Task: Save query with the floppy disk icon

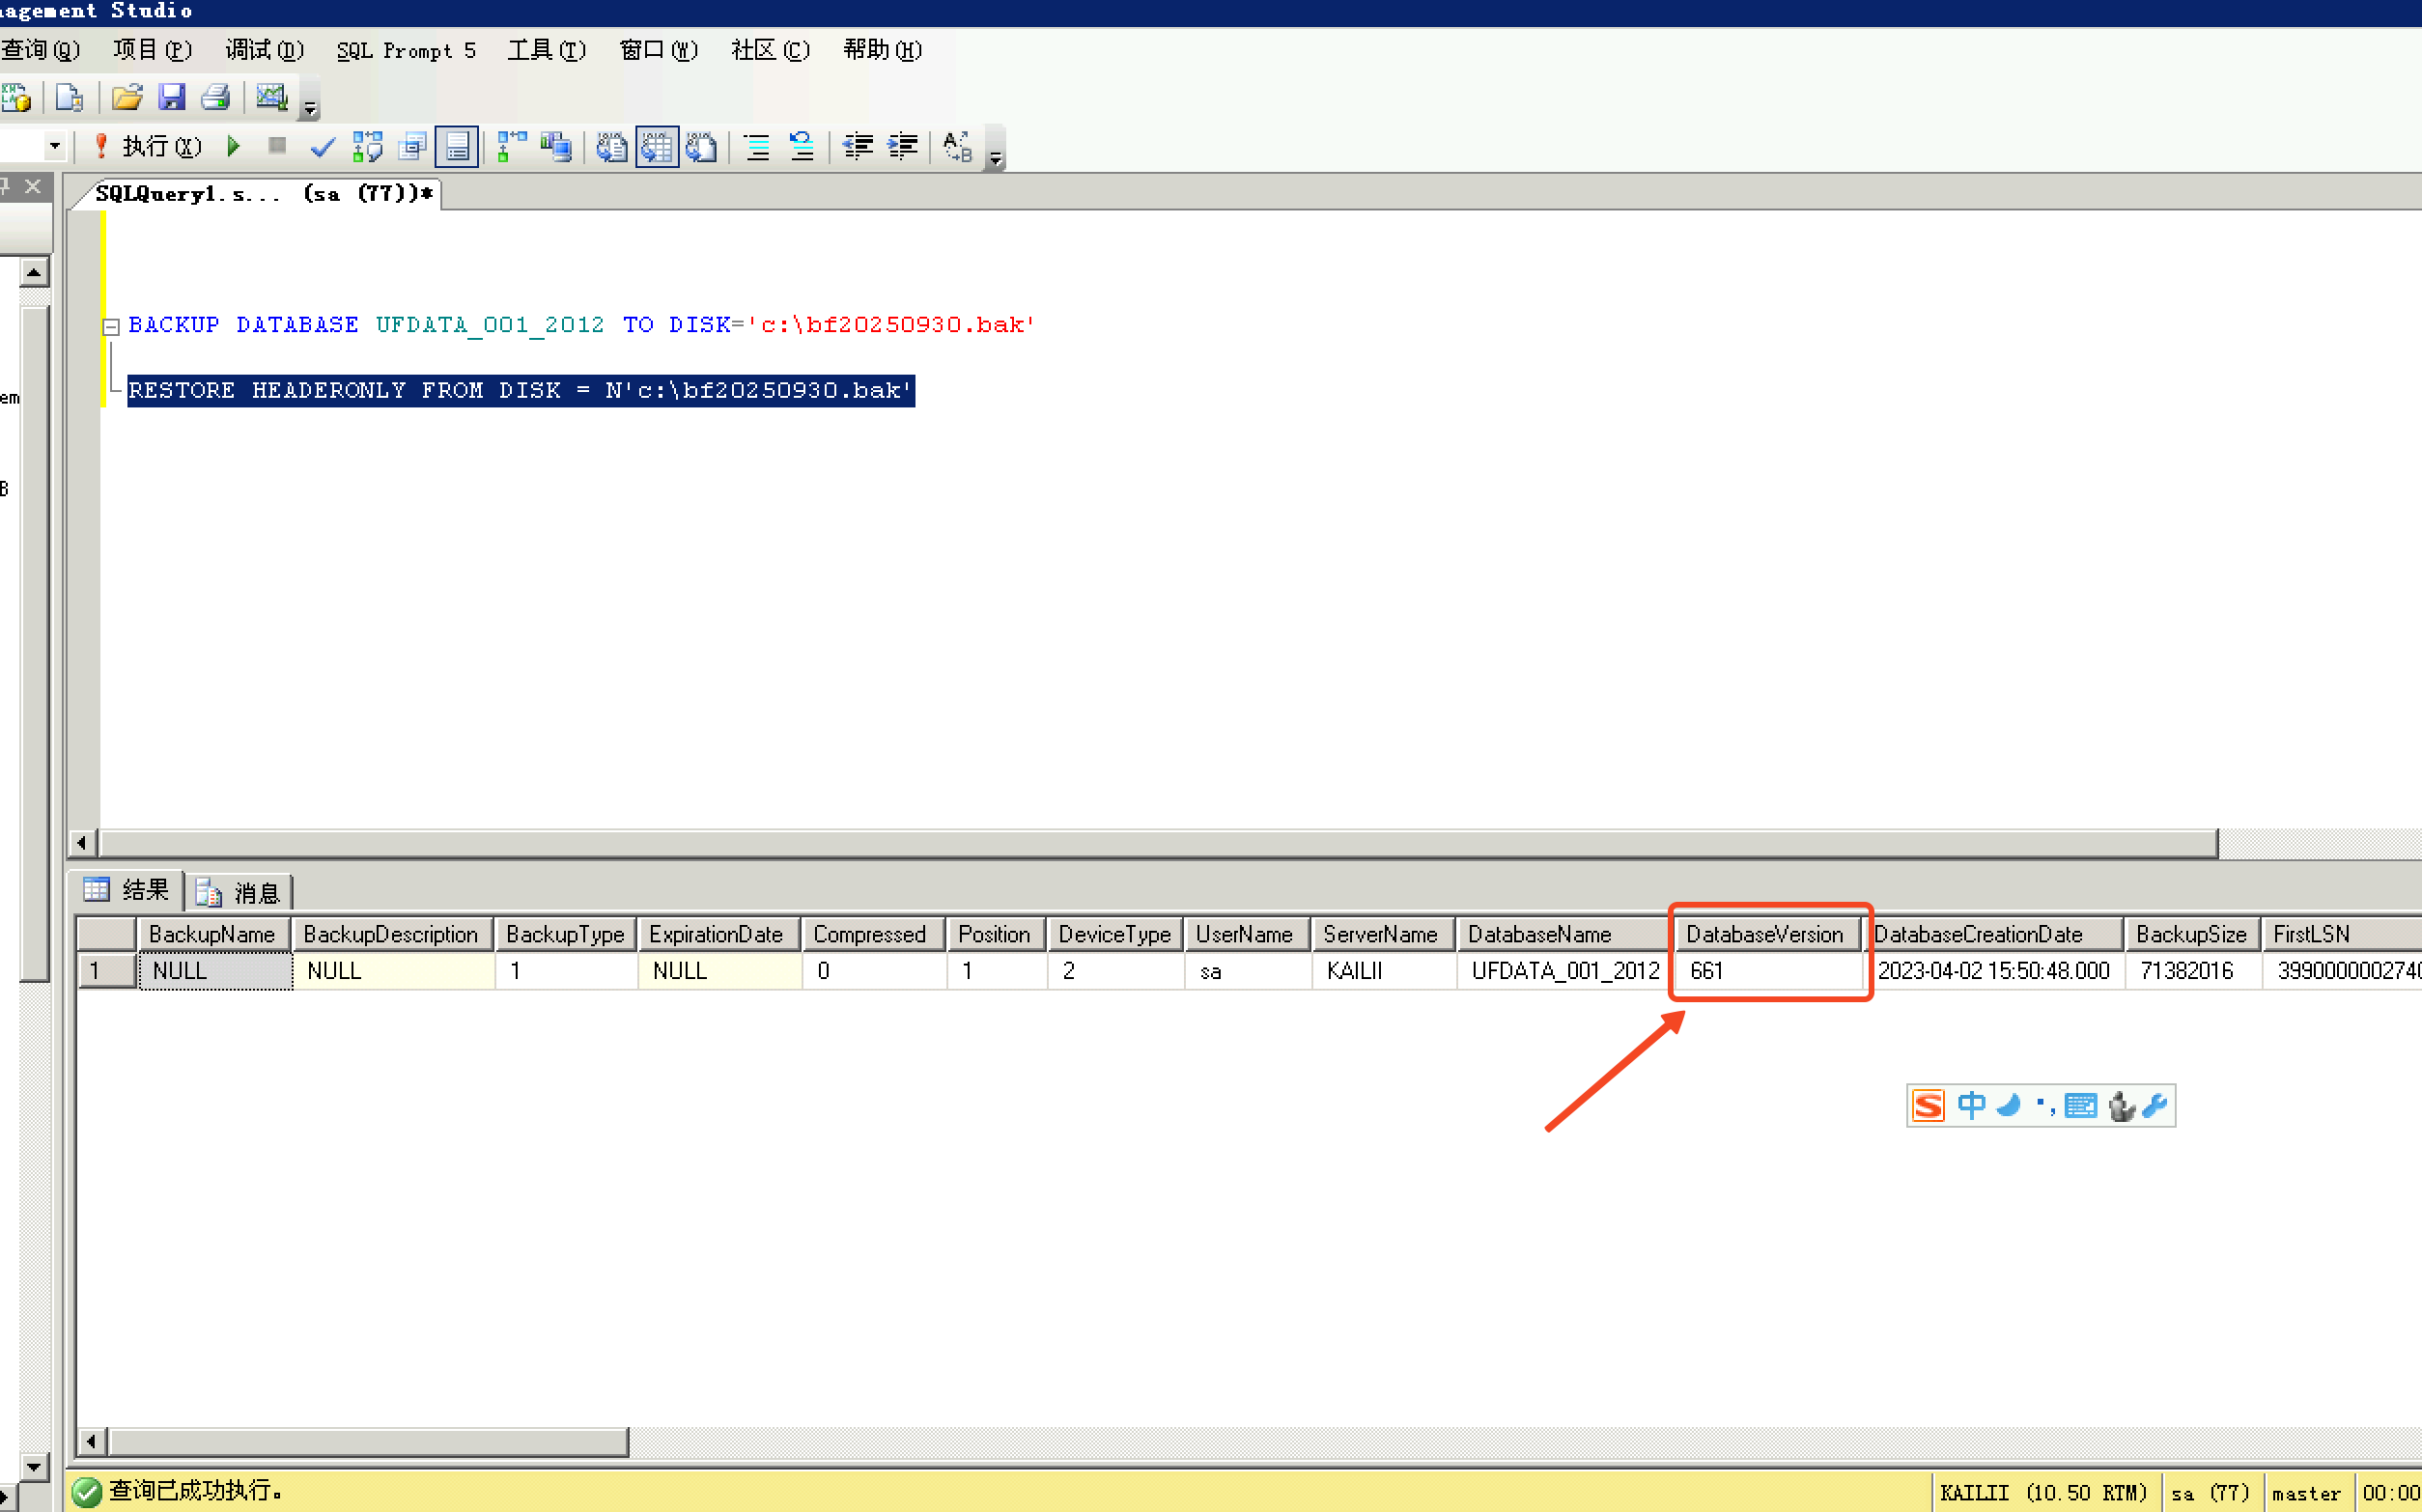Action: (172, 98)
